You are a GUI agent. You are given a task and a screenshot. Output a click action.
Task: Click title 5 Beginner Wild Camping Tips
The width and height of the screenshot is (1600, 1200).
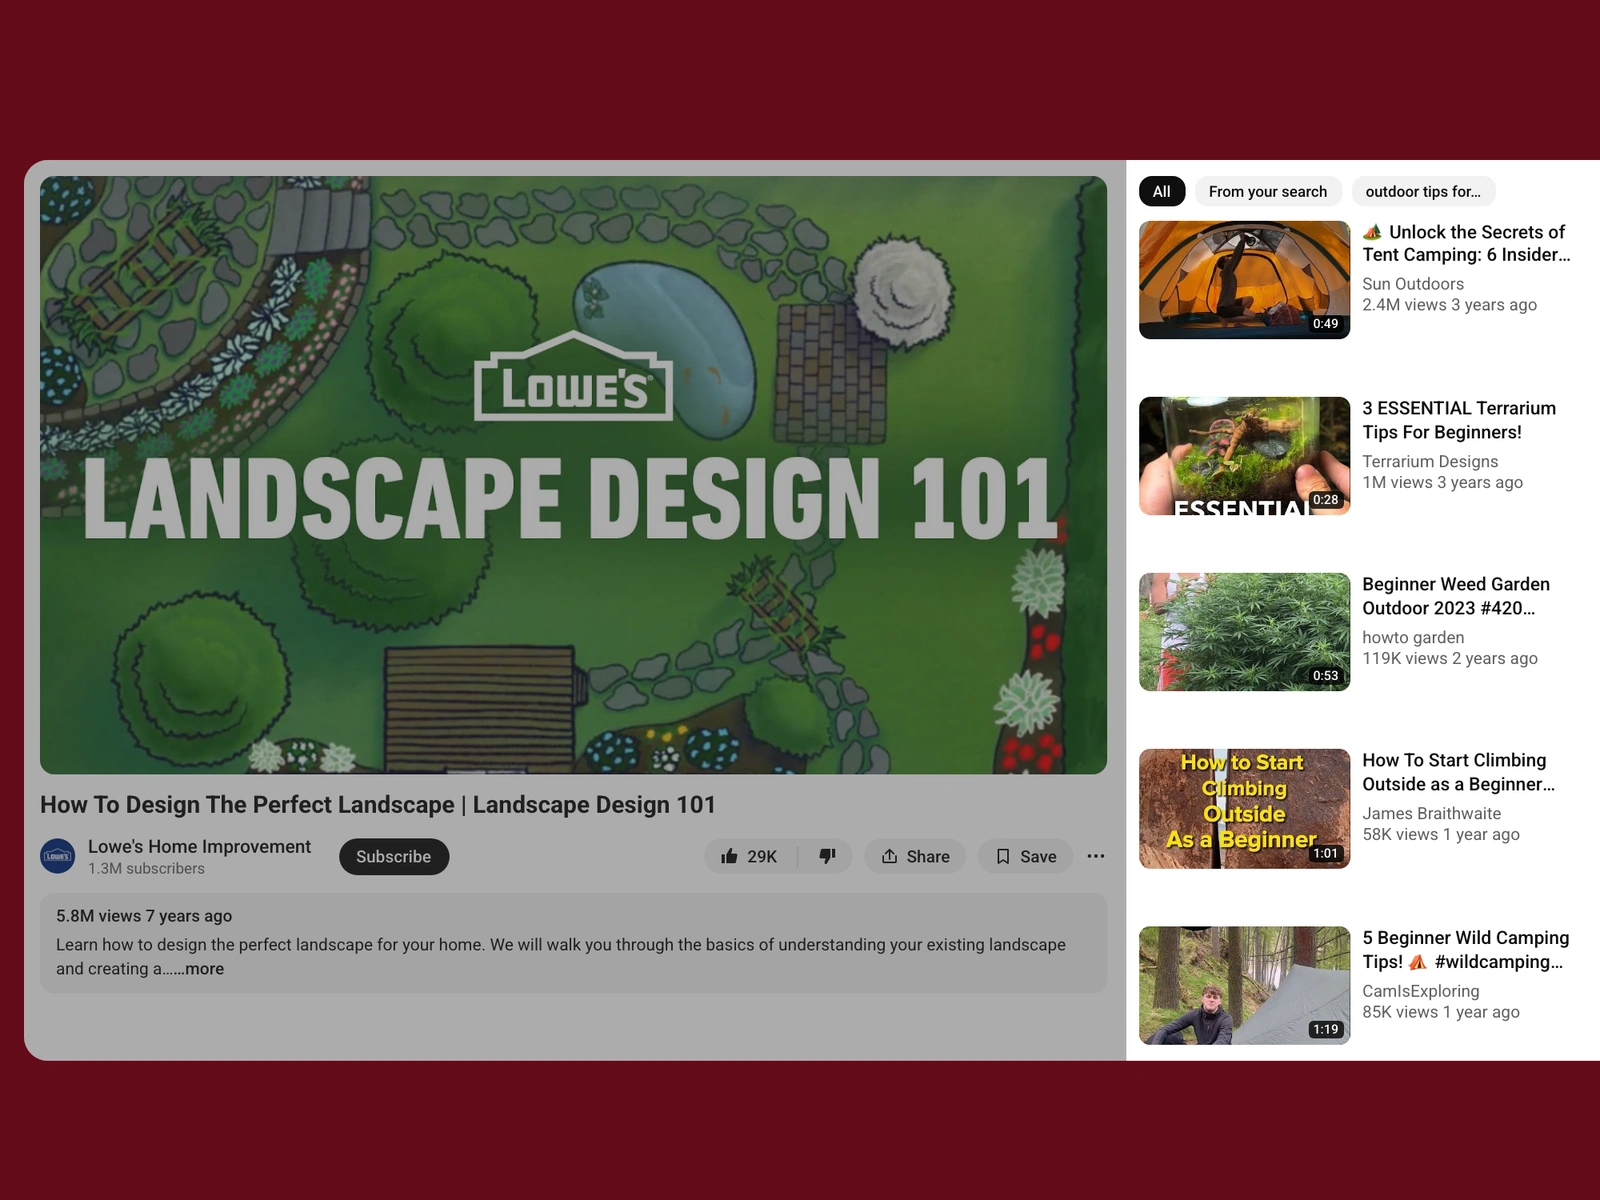point(1465,949)
